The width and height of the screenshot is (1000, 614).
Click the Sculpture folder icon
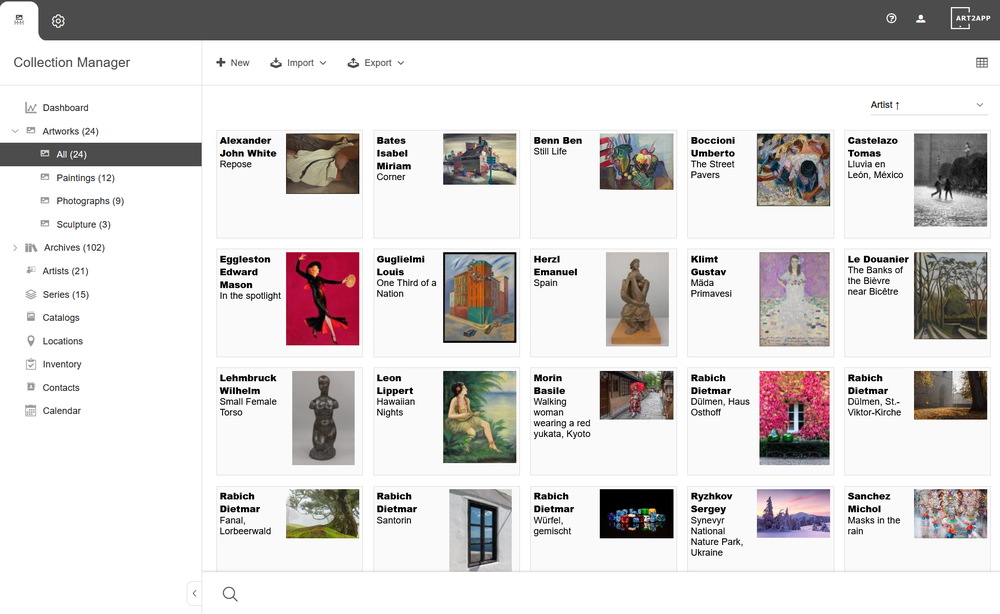point(45,224)
